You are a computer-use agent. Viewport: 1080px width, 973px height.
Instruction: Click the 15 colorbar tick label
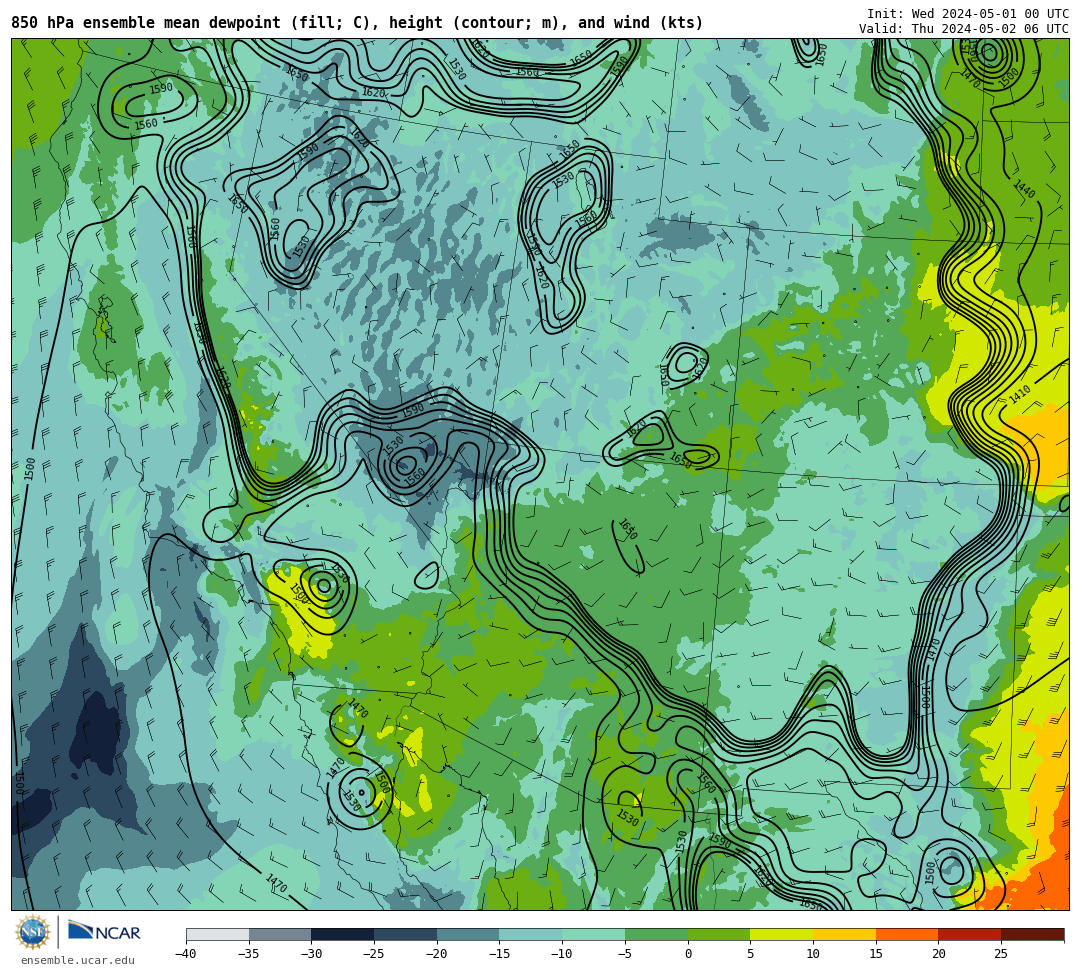pyautogui.click(x=876, y=954)
